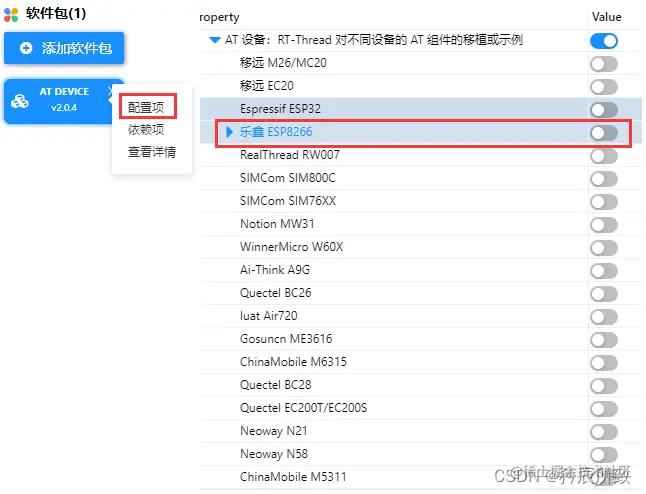Enable the Gosuncn ME3616 toggle
Image resolution: width=646 pixels, height=494 pixels.
tap(604, 340)
